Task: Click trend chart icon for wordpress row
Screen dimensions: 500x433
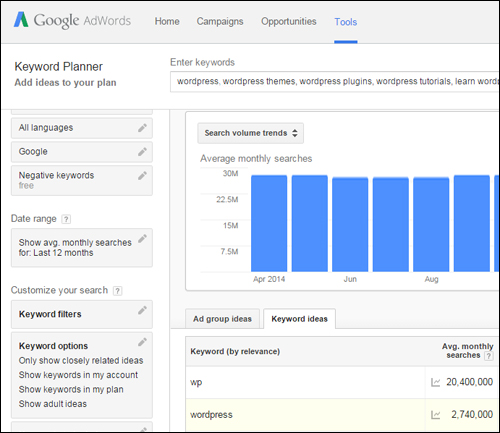Action: click(x=435, y=415)
